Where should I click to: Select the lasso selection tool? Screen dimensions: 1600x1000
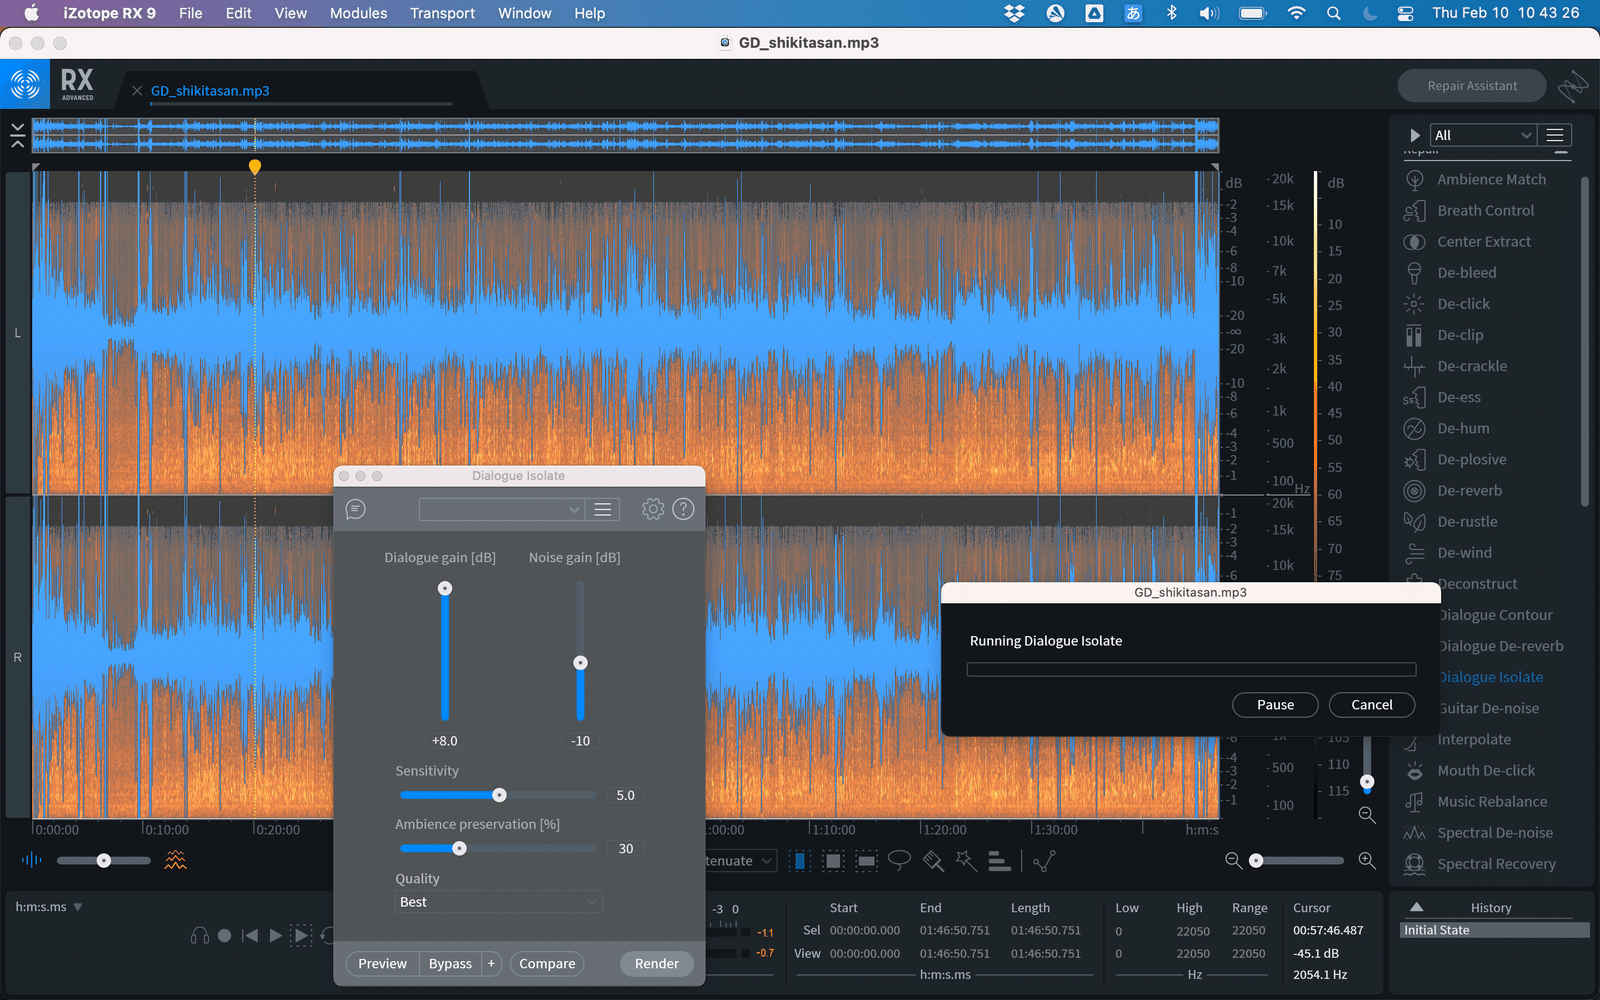click(x=900, y=860)
